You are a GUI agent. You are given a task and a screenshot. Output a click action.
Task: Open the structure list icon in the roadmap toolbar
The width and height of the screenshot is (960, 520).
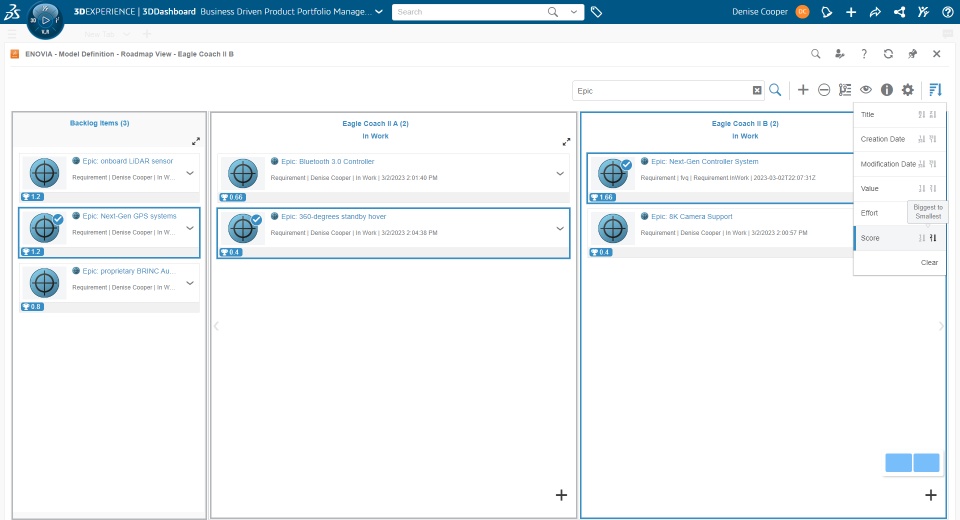[x=845, y=90]
